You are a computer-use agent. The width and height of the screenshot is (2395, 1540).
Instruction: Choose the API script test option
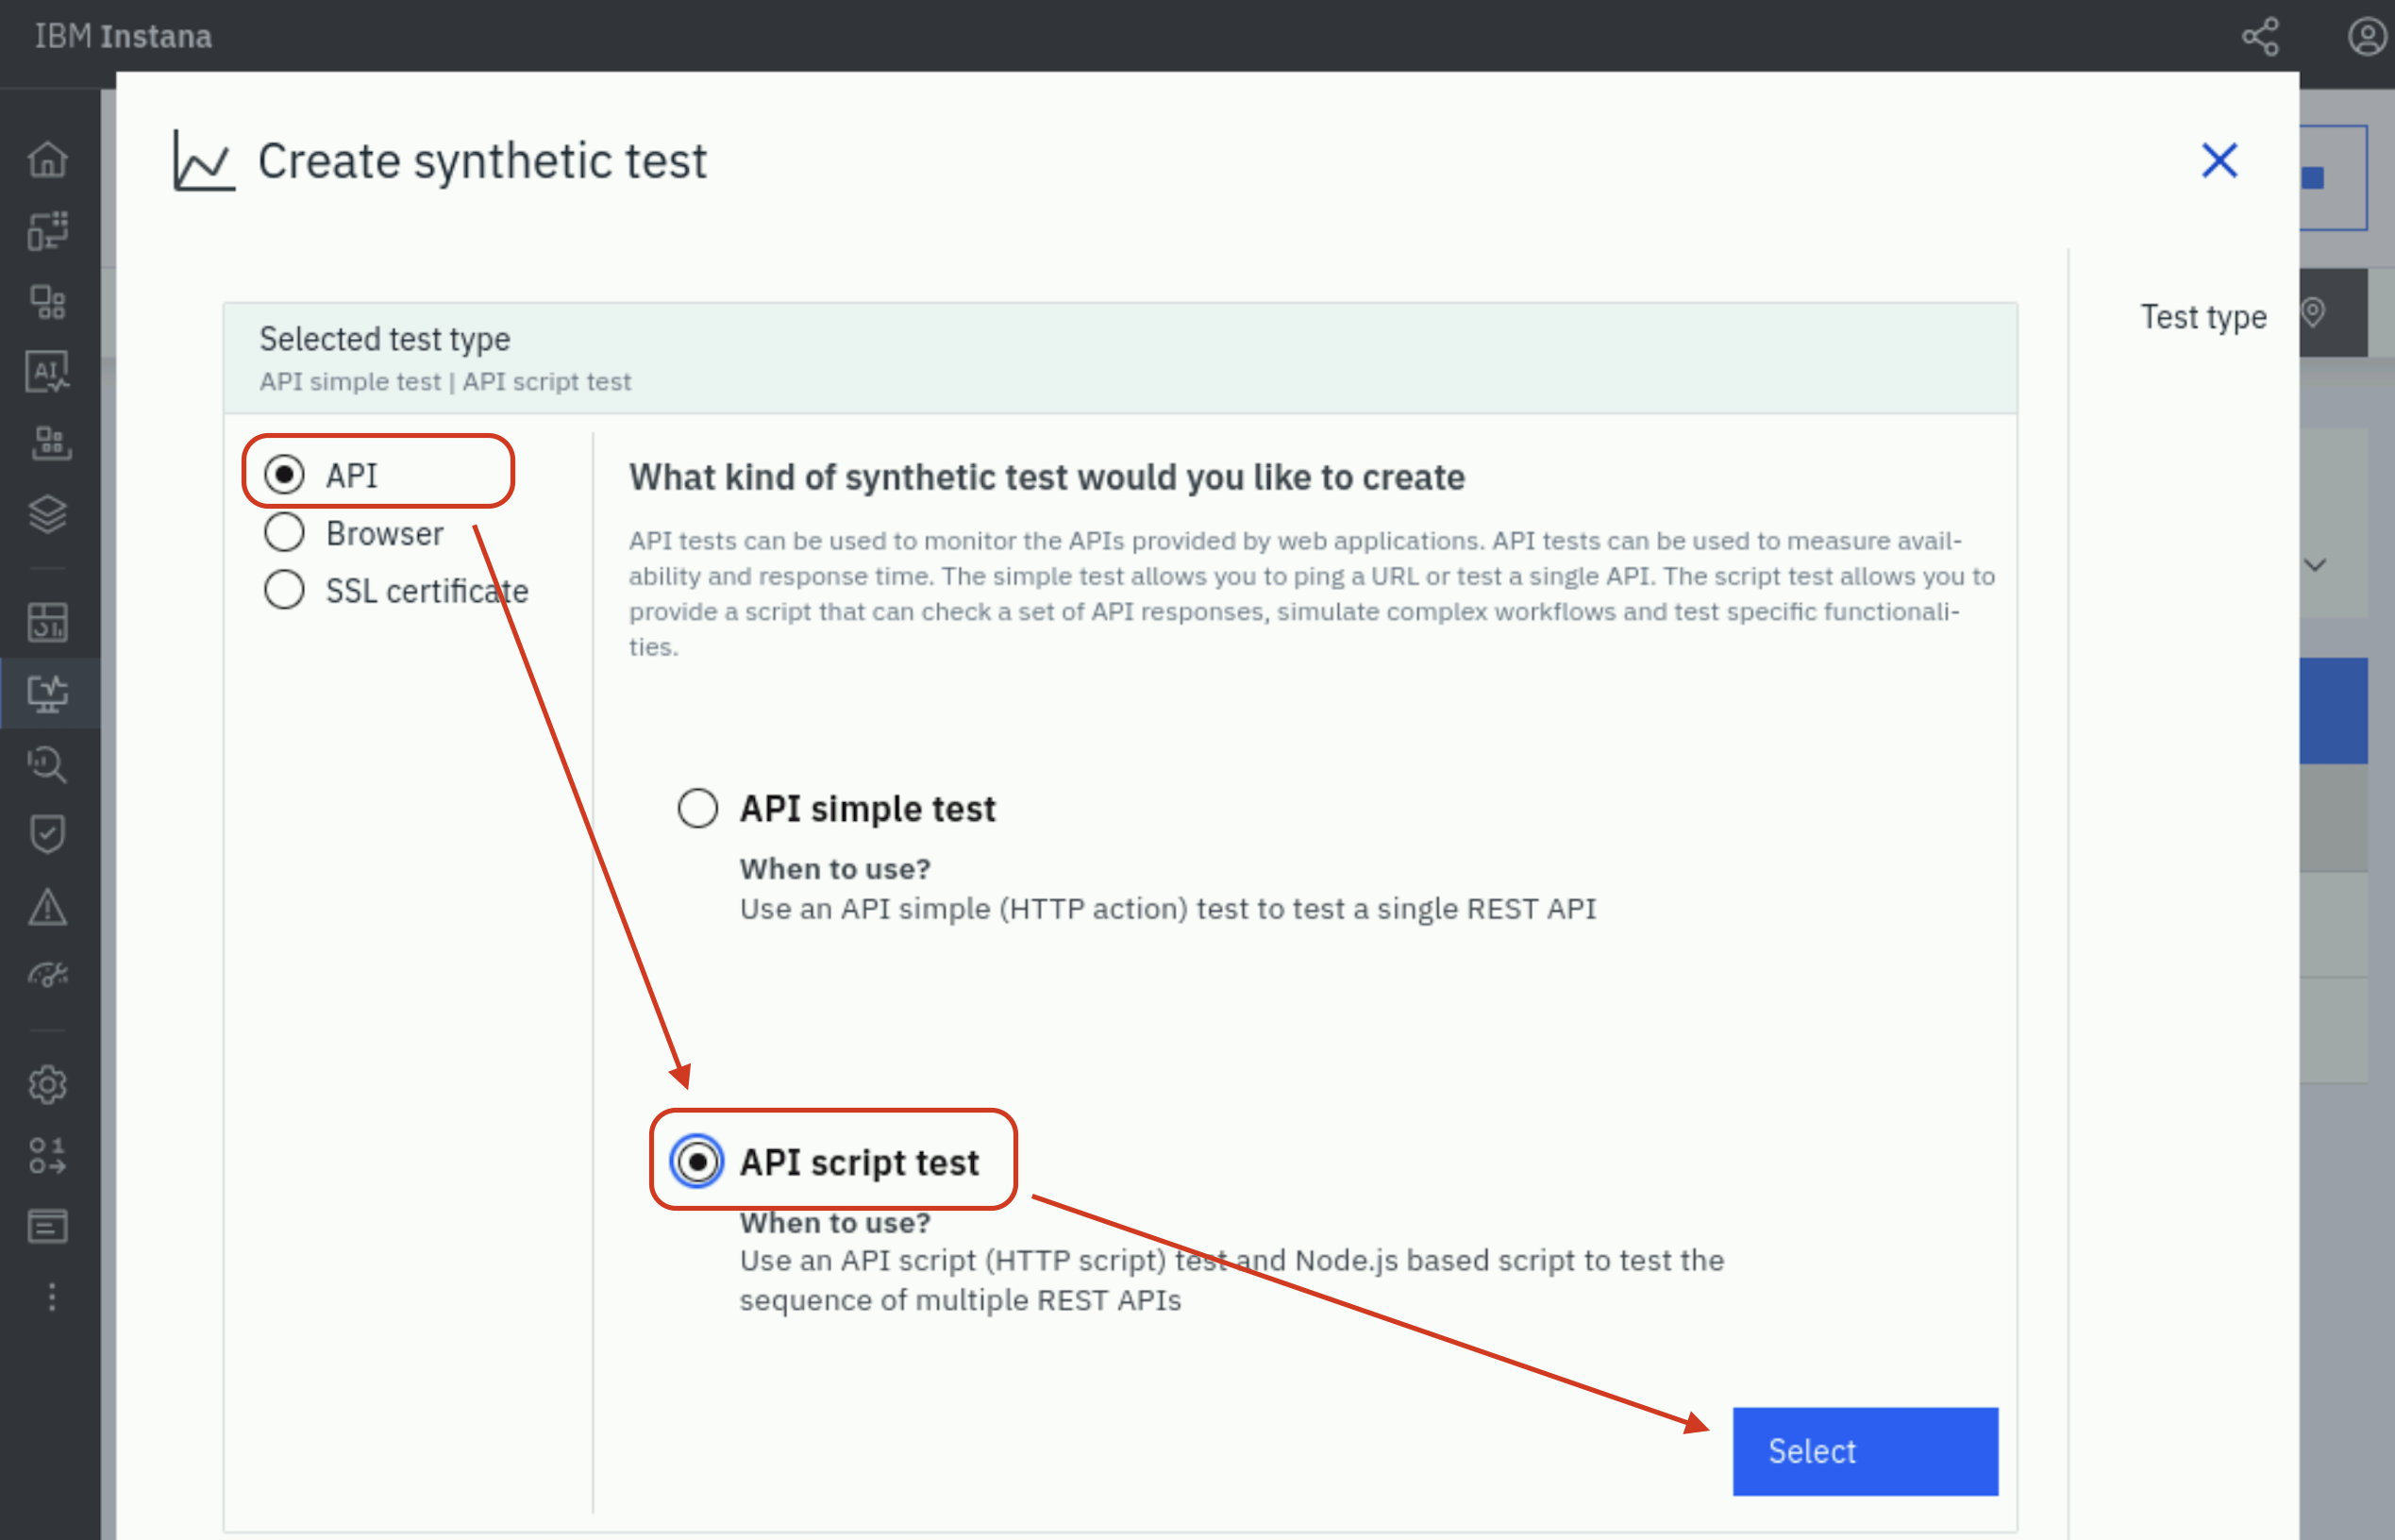(x=698, y=1162)
